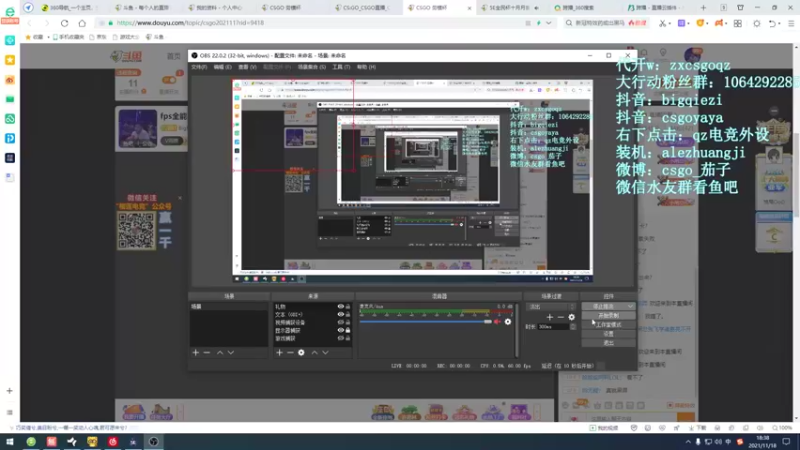Reload the browser page
800x450 pixels.
coord(64,23)
